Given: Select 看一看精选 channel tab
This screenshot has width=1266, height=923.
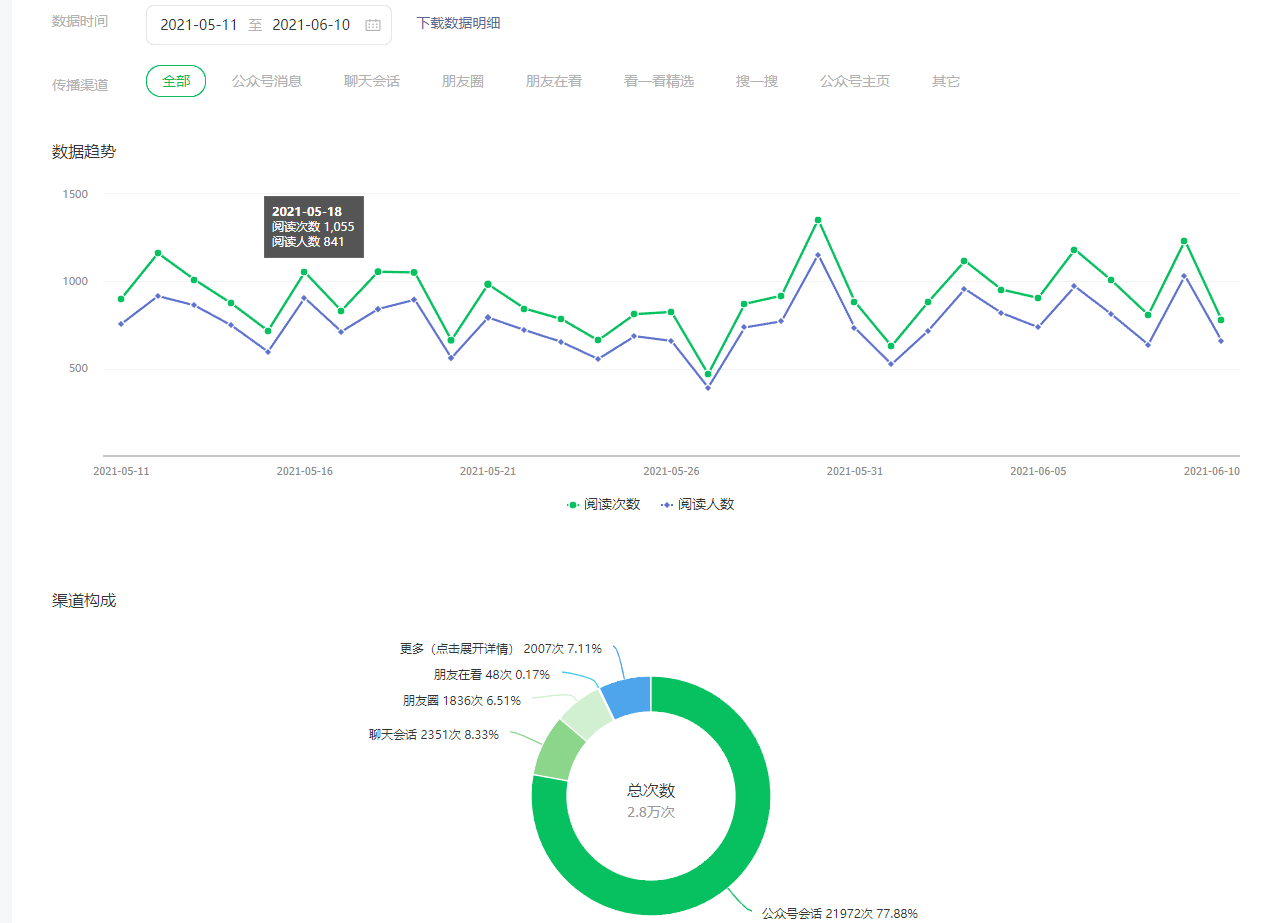Looking at the screenshot, I should coord(659,81).
